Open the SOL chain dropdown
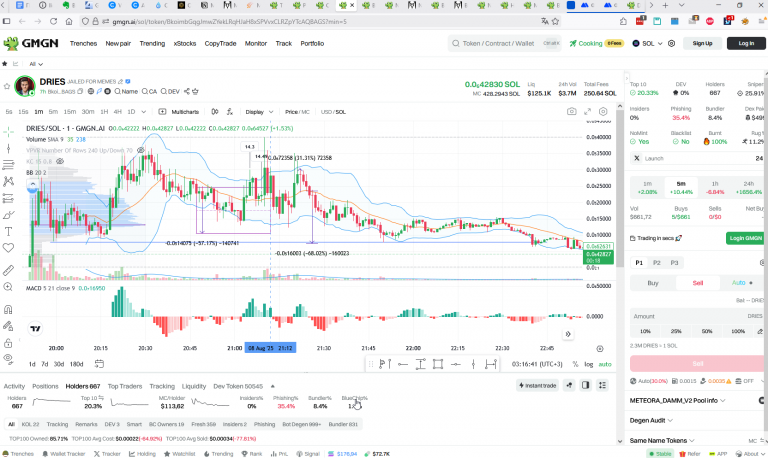Image resolution: width=768 pixels, height=458 pixels. coord(647,44)
